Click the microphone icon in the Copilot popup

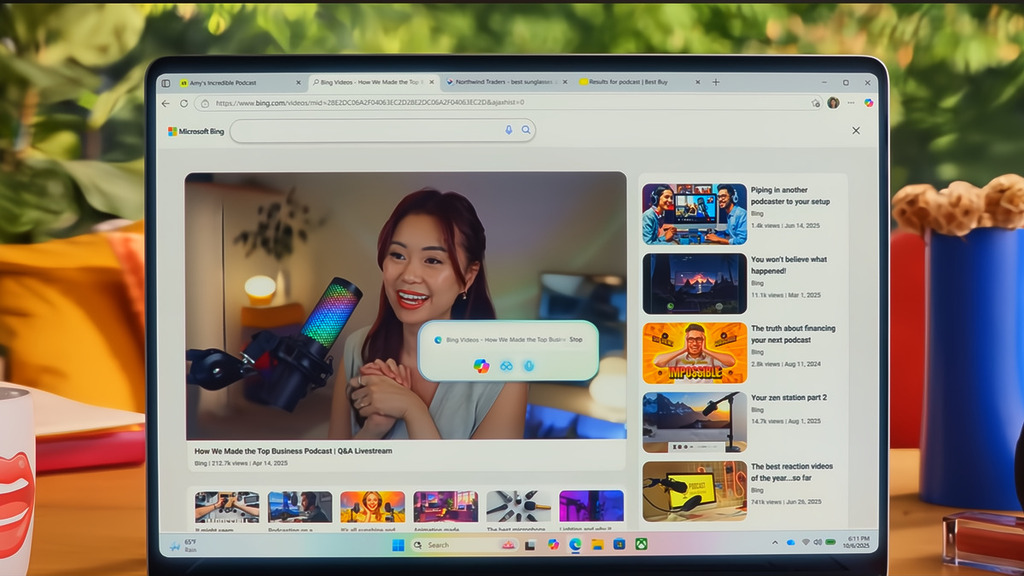click(529, 366)
